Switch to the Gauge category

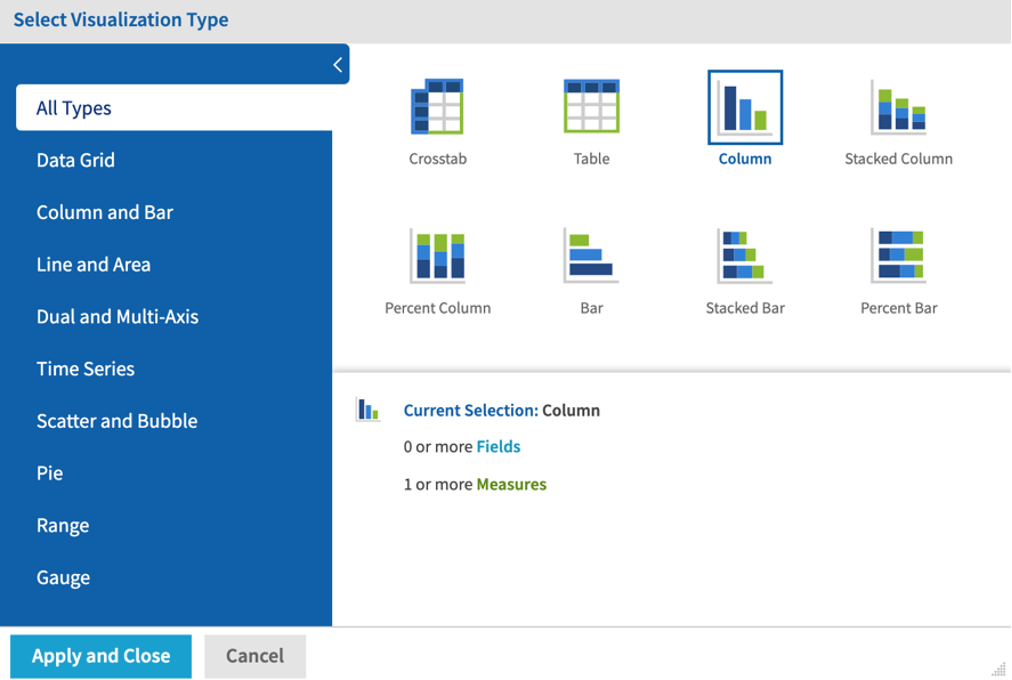[x=63, y=577]
